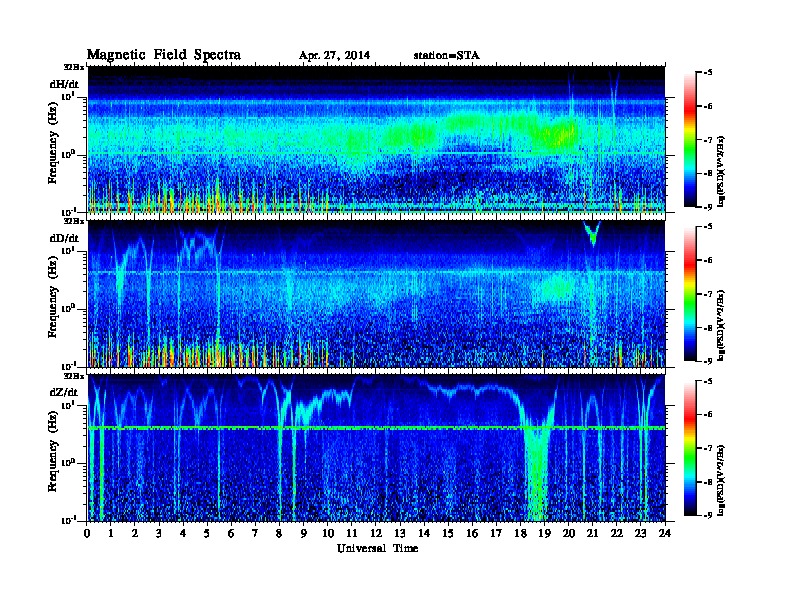Click the 10⁰ frequency tick of the dZ/dt panel
792x612 pixels.
tap(68, 463)
